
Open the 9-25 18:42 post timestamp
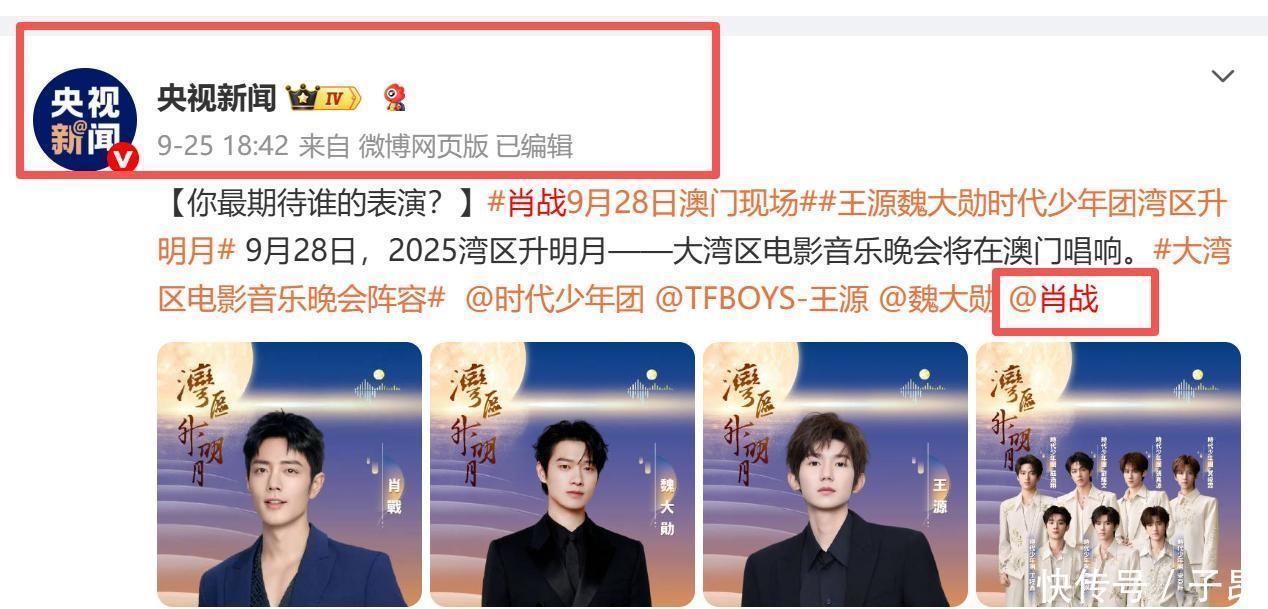[223, 146]
